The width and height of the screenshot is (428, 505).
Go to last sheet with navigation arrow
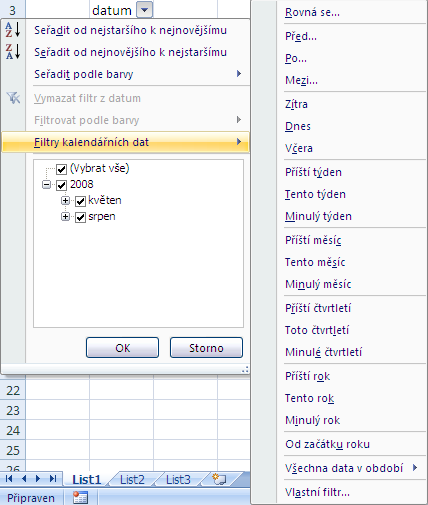tap(53, 479)
